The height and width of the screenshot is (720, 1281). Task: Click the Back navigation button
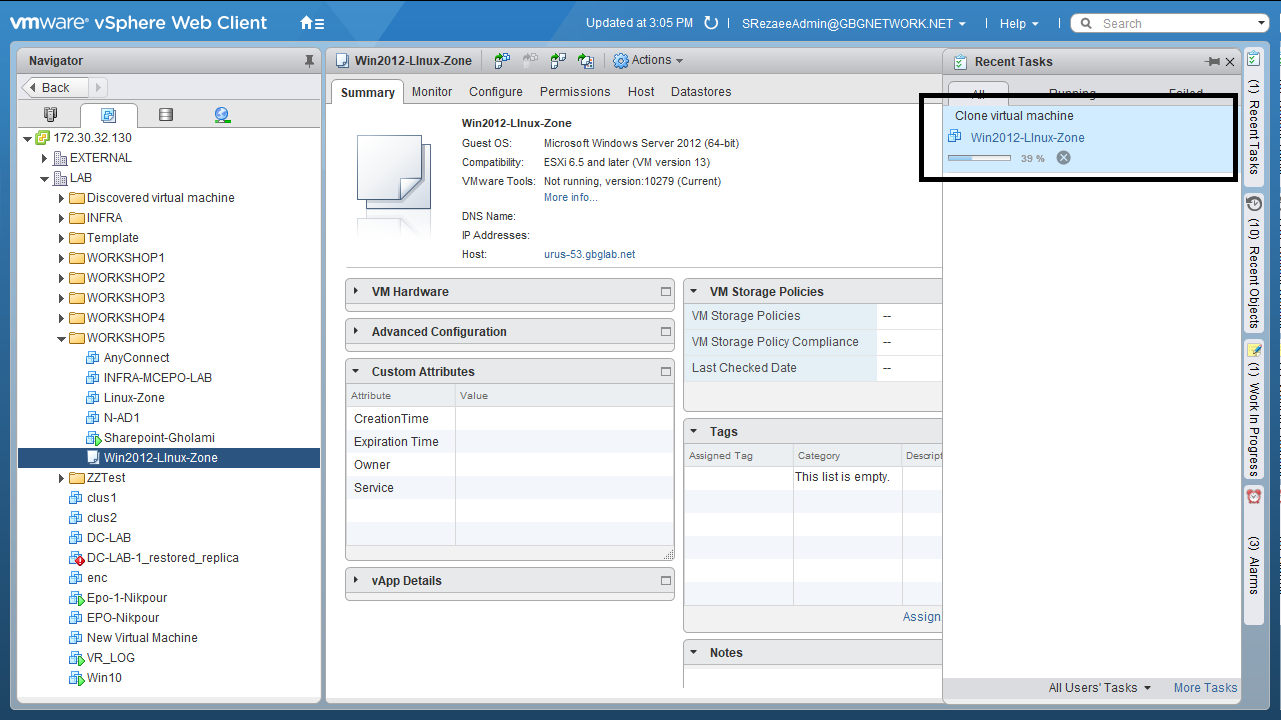pos(56,88)
